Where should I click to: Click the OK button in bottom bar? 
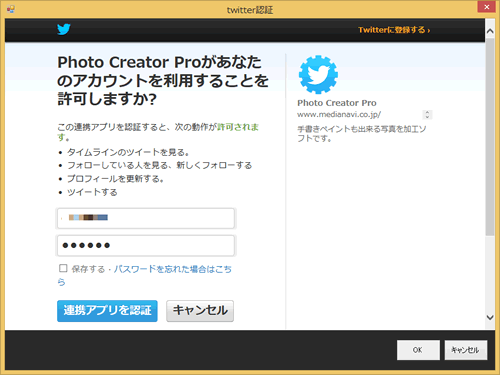[418, 350]
